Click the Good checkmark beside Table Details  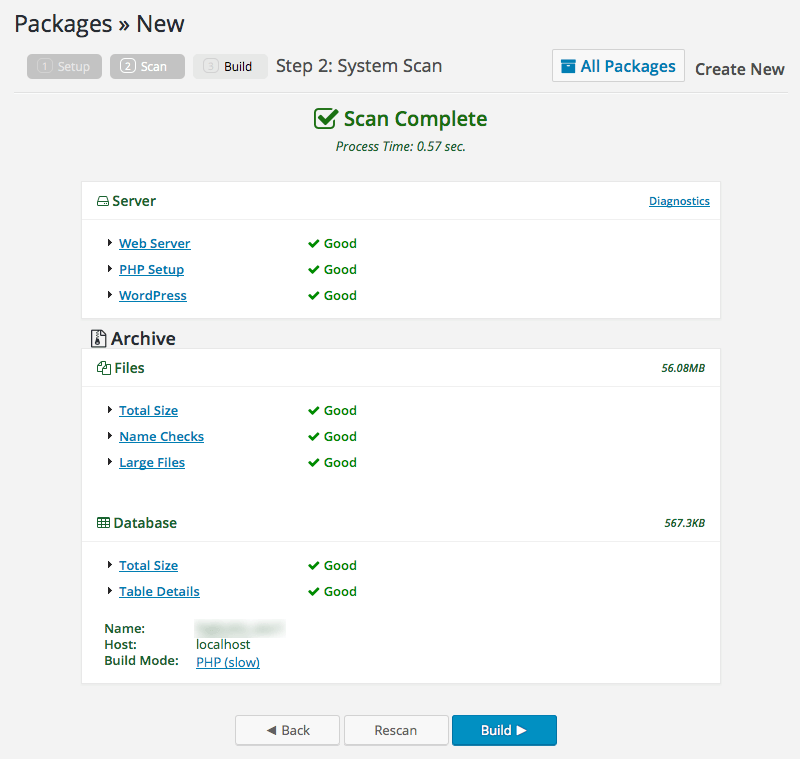pyautogui.click(x=311, y=591)
